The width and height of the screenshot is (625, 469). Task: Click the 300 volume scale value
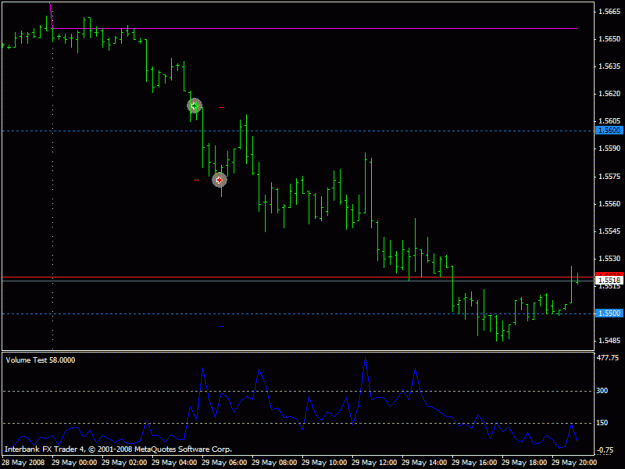602,391
